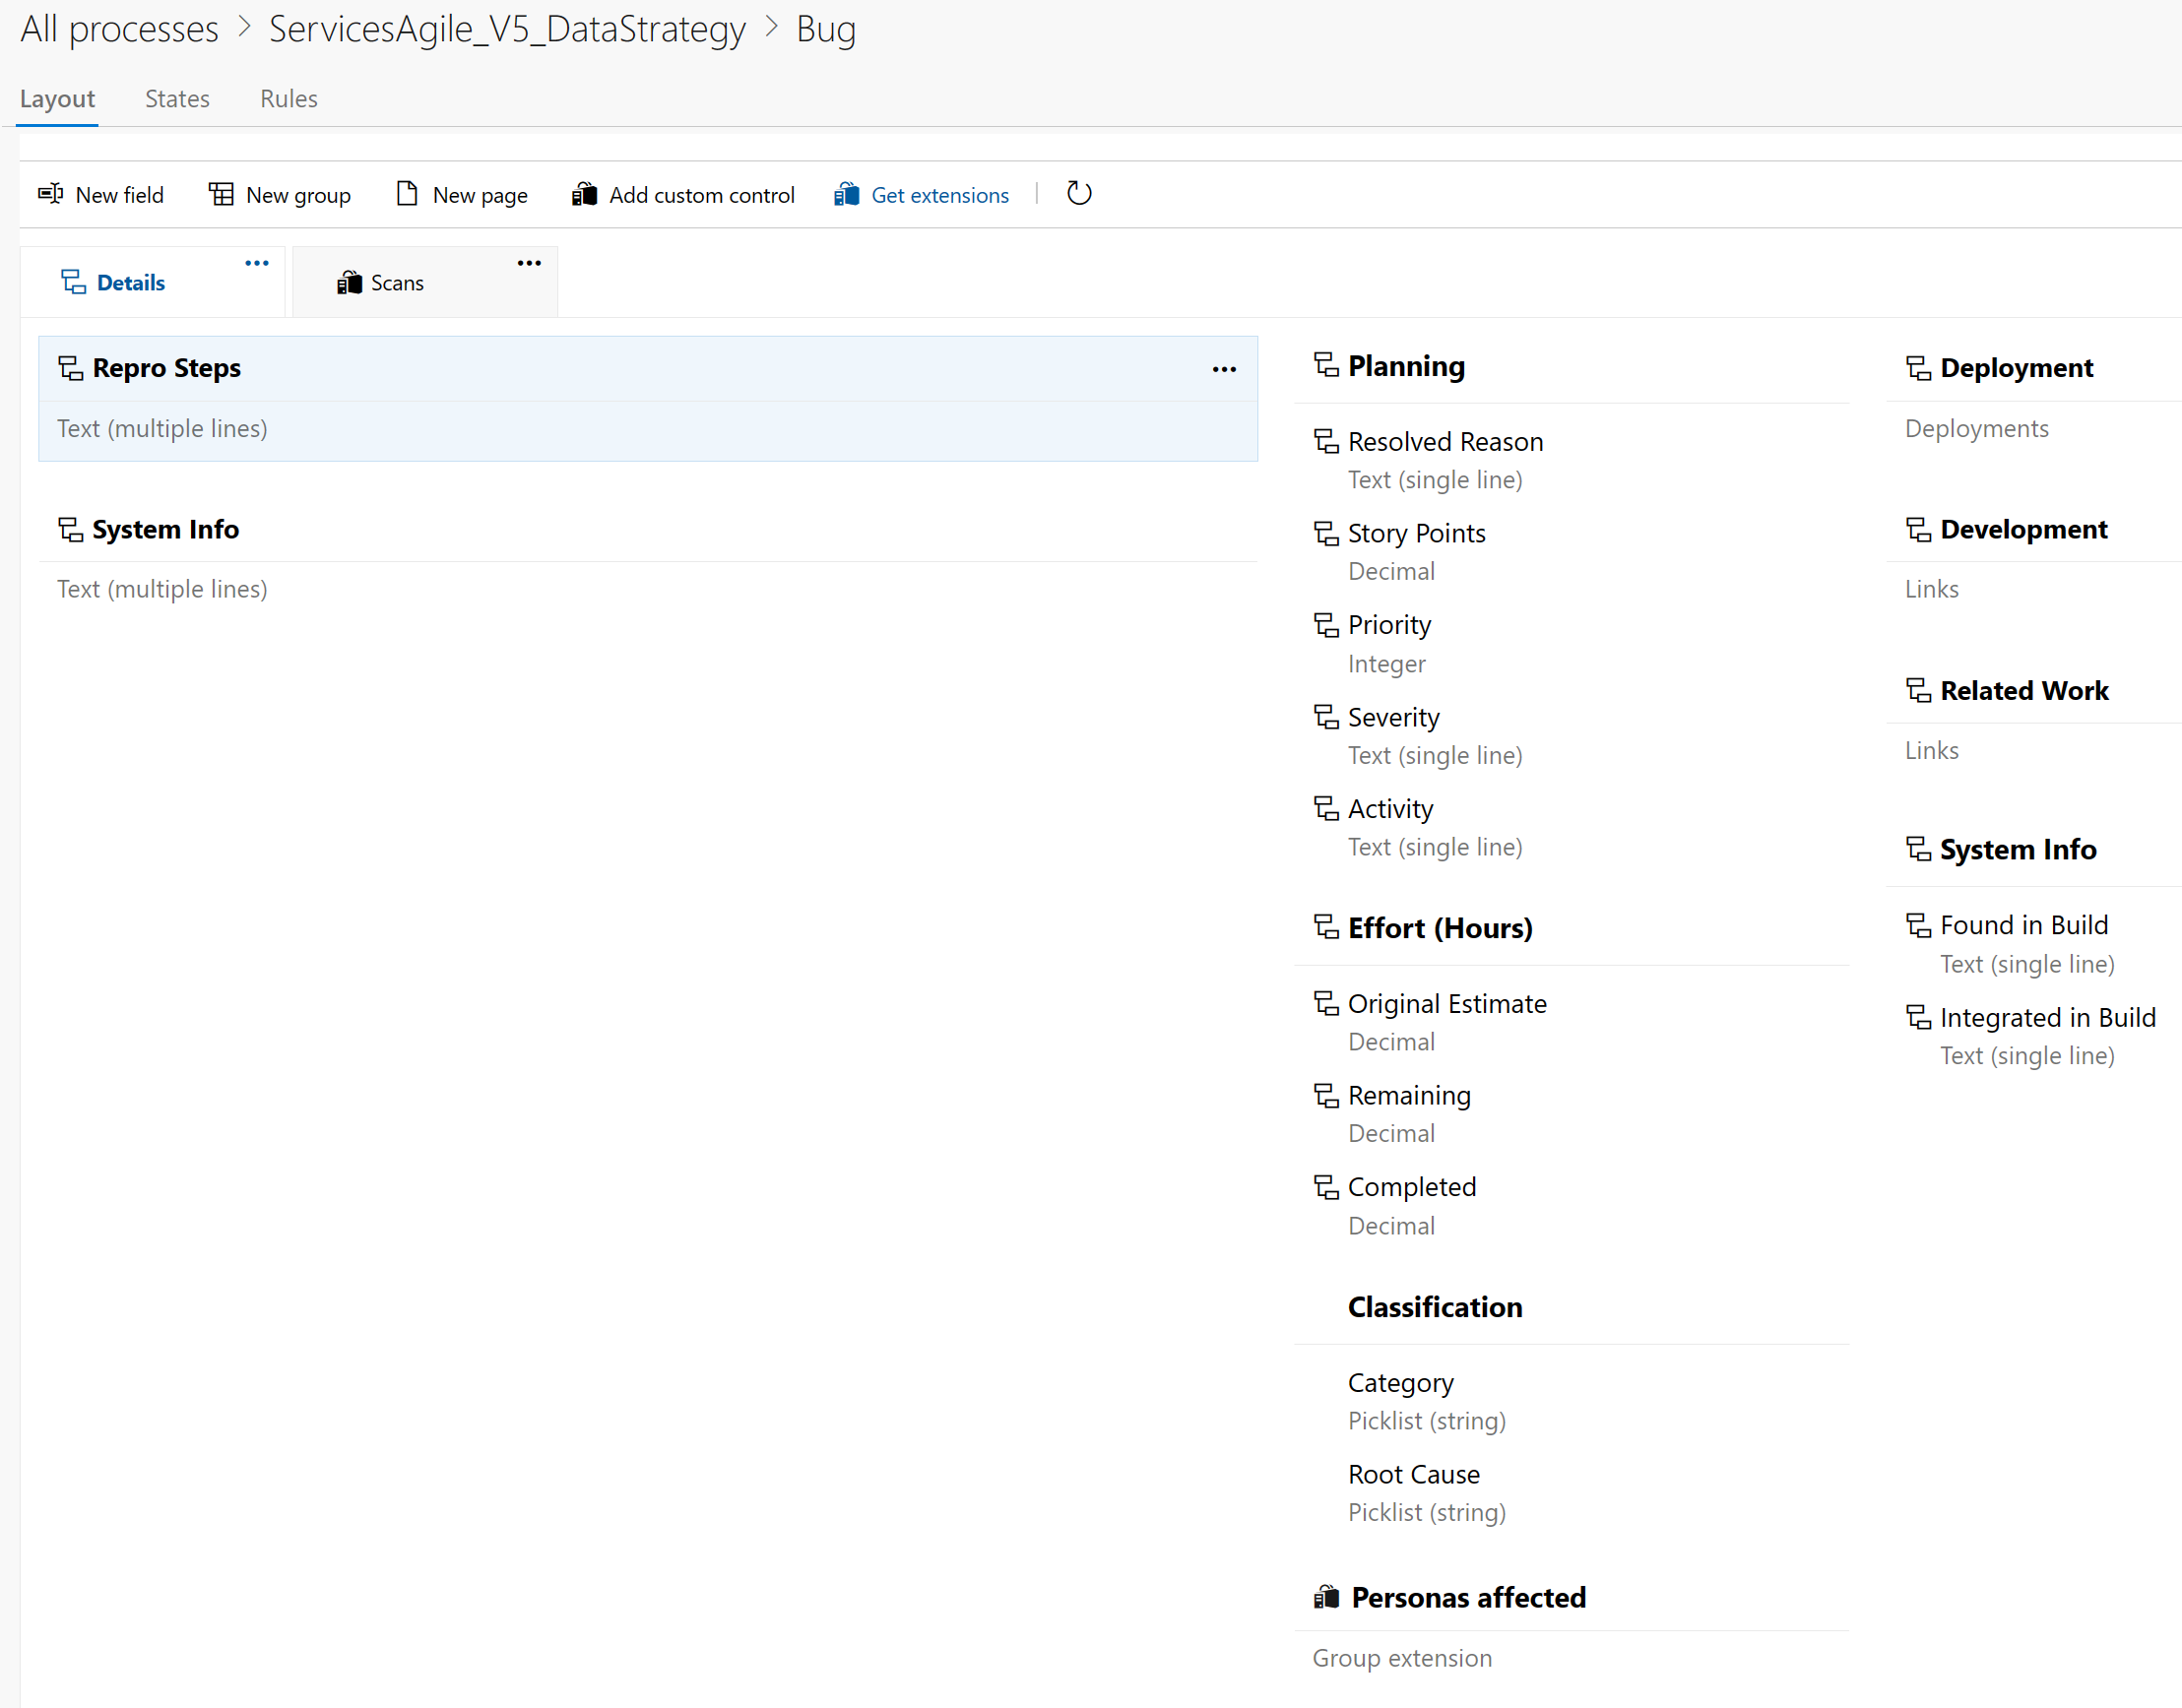Open the Scans page ellipsis menu
The width and height of the screenshot is (2182, 1708).
point(529,263)
